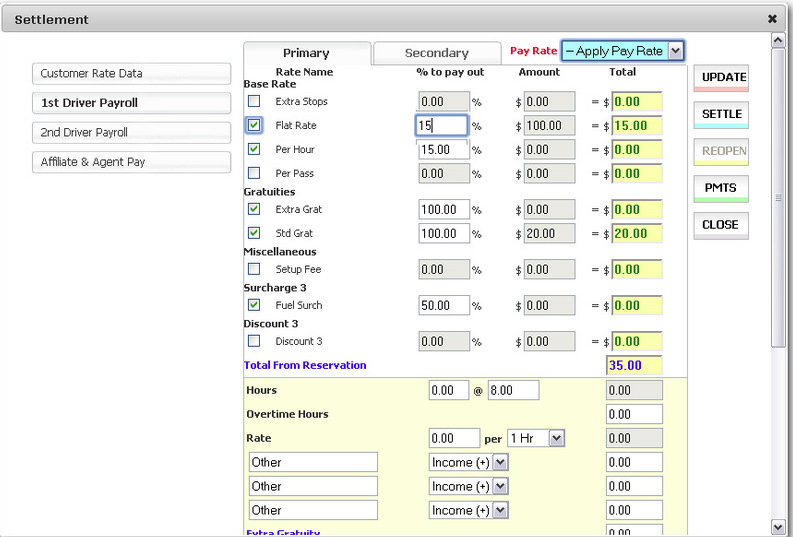The image size is (793, 537).
Task: Toggle the Extra Stops checkbox
Action: click(x=254, y=101)
